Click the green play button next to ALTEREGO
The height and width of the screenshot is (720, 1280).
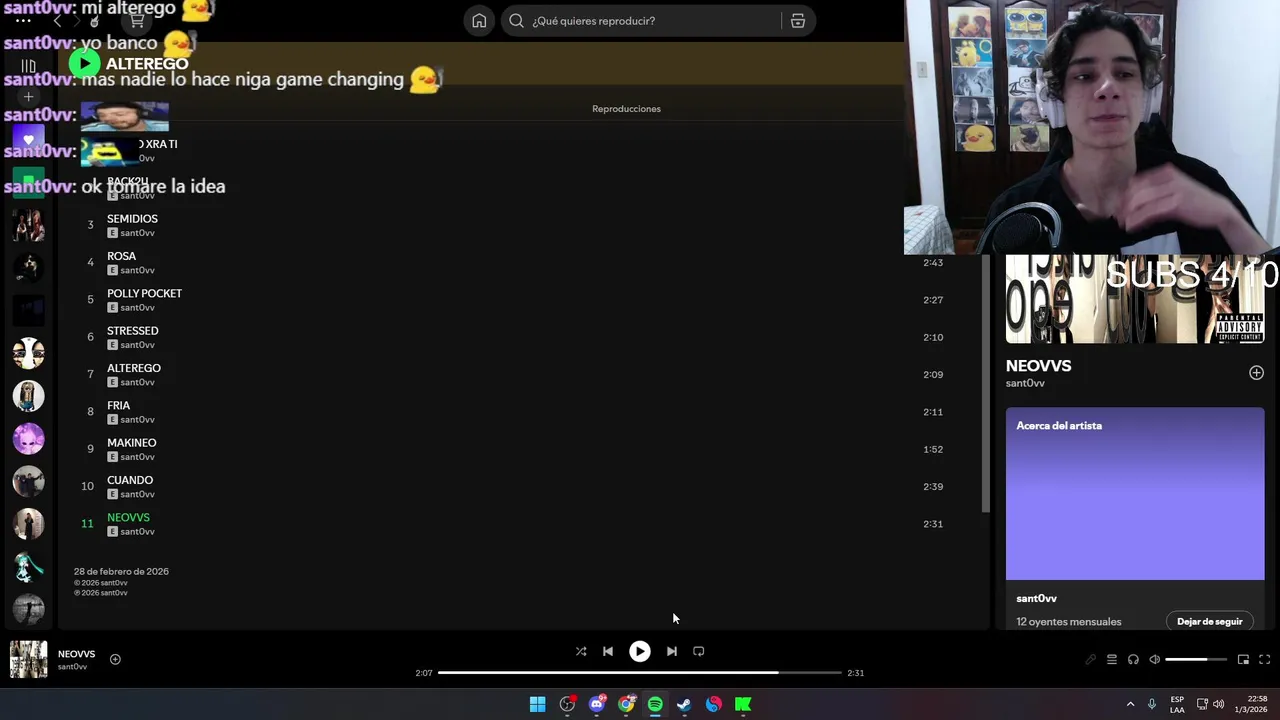coord(84,63)
